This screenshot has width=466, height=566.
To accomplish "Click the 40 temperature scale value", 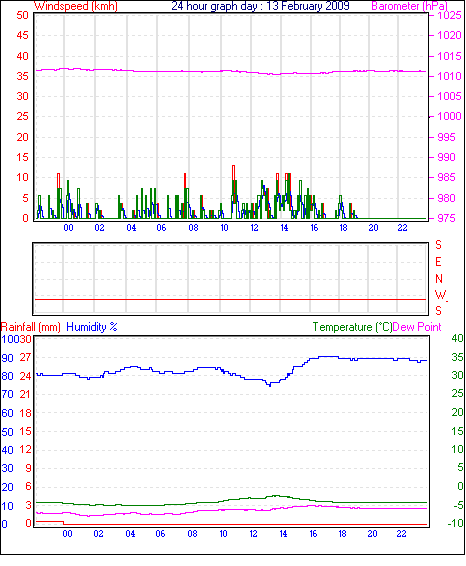I will [x=457, y=338].
